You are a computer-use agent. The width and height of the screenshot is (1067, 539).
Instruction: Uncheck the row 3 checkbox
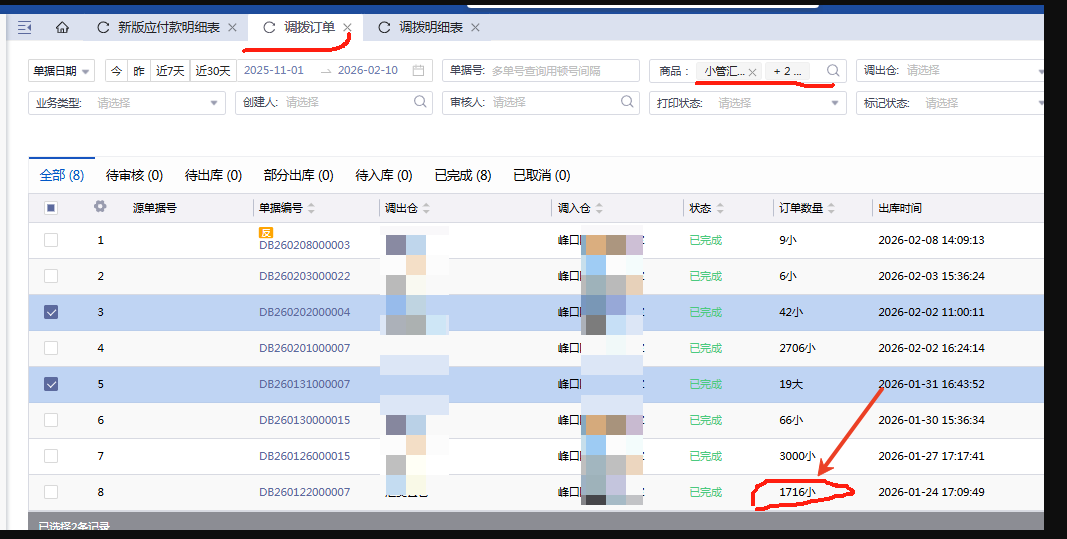pos(51,312)
